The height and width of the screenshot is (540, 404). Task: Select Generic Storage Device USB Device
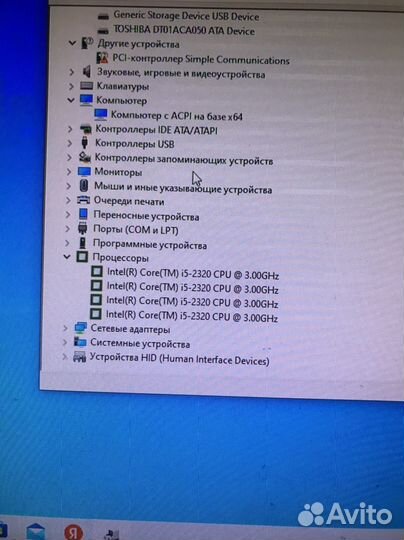(x=186, y=16)
